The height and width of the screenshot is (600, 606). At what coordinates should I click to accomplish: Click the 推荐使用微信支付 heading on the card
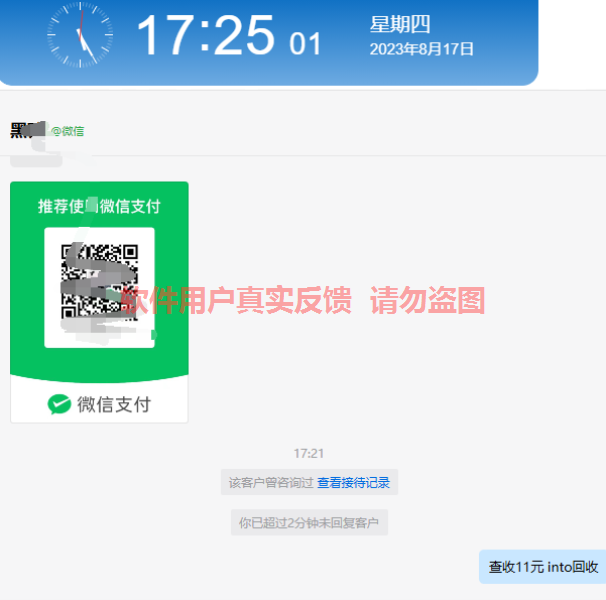pyautogui.click(x=99, y=206)
